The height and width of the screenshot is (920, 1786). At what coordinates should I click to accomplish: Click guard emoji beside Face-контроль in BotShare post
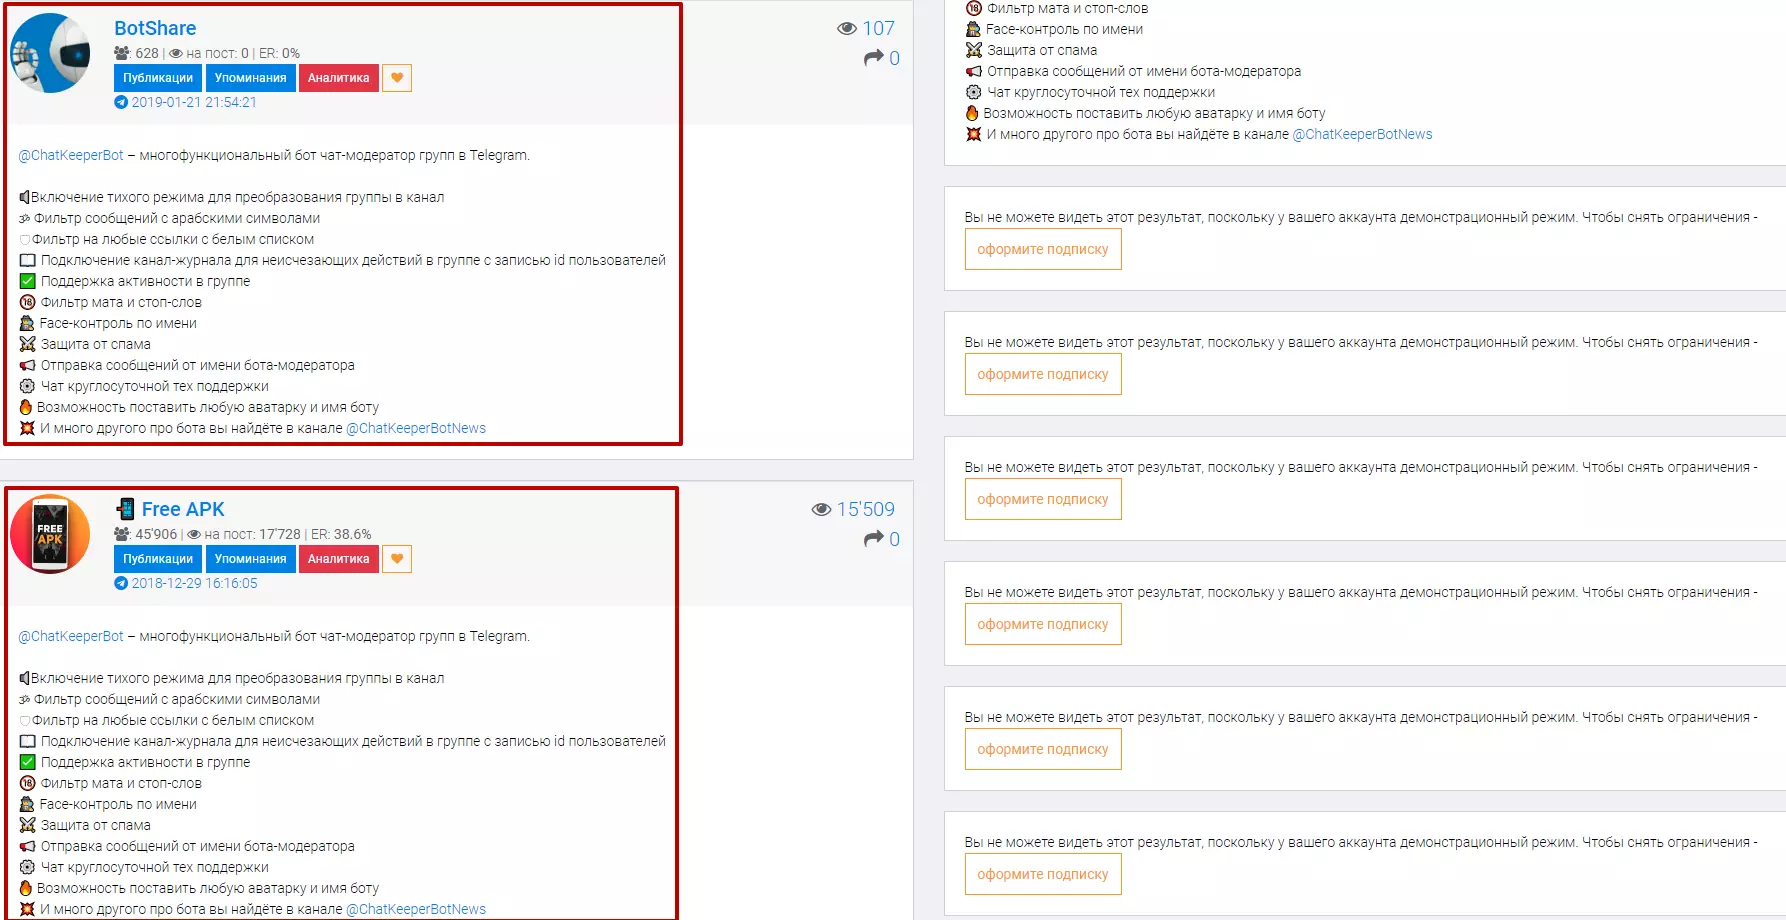tap(27, 323)
